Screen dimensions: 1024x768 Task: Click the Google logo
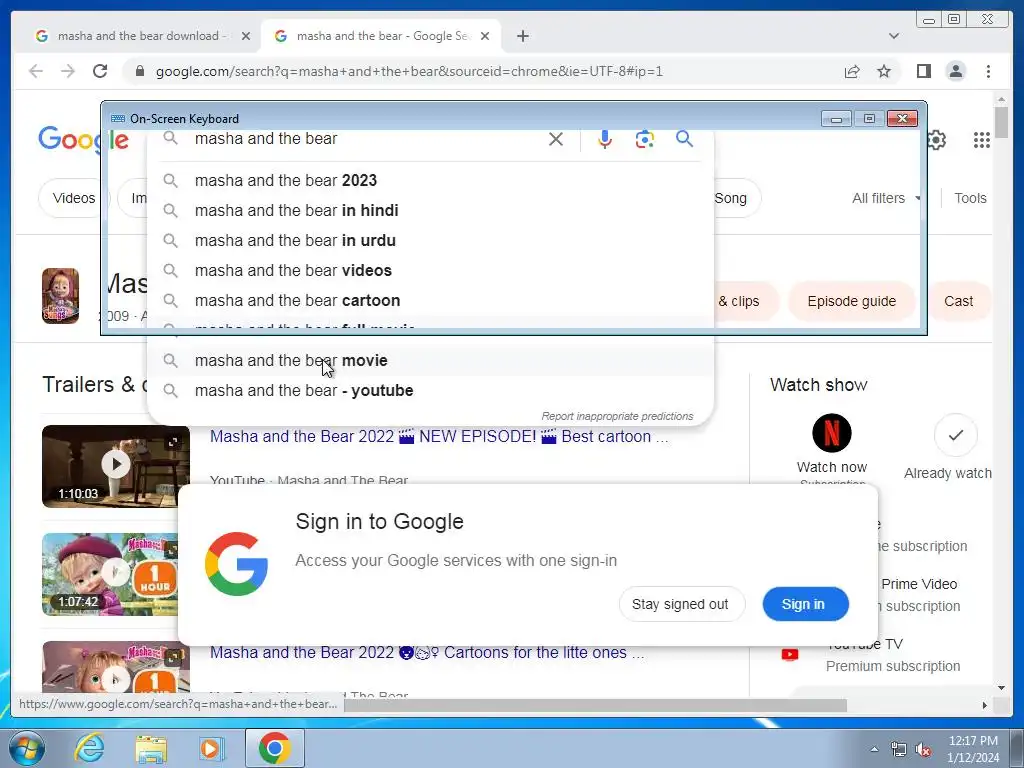pos(82,139)
